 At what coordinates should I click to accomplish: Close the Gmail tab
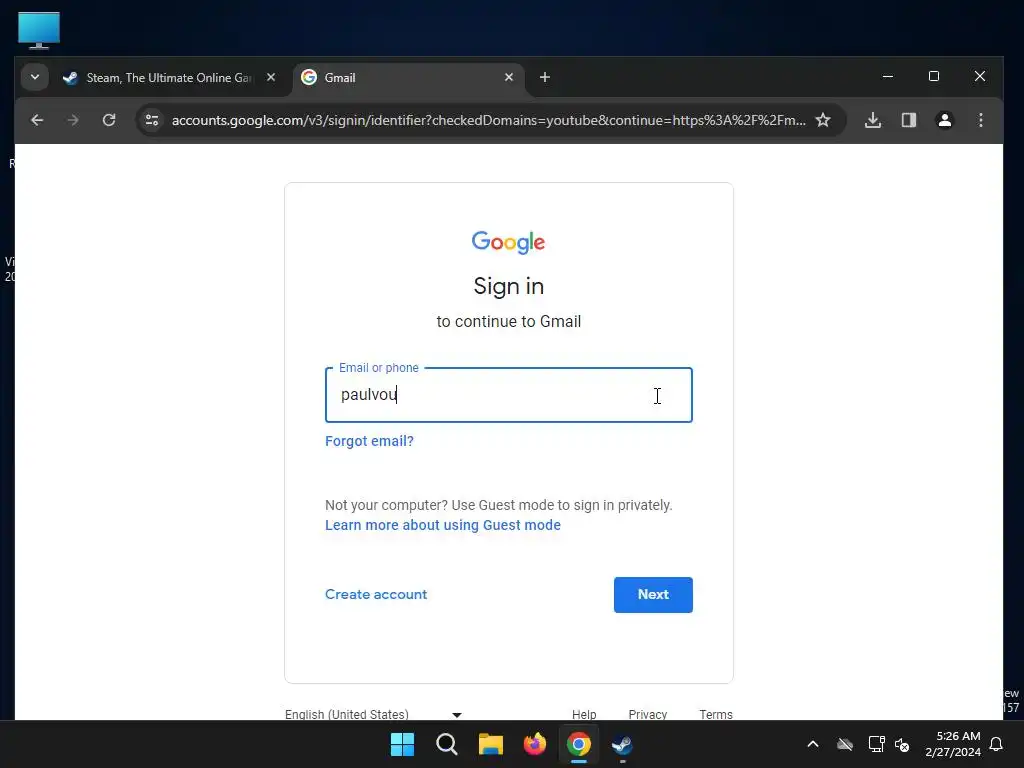pyautogui.click(x=509, y=78)
